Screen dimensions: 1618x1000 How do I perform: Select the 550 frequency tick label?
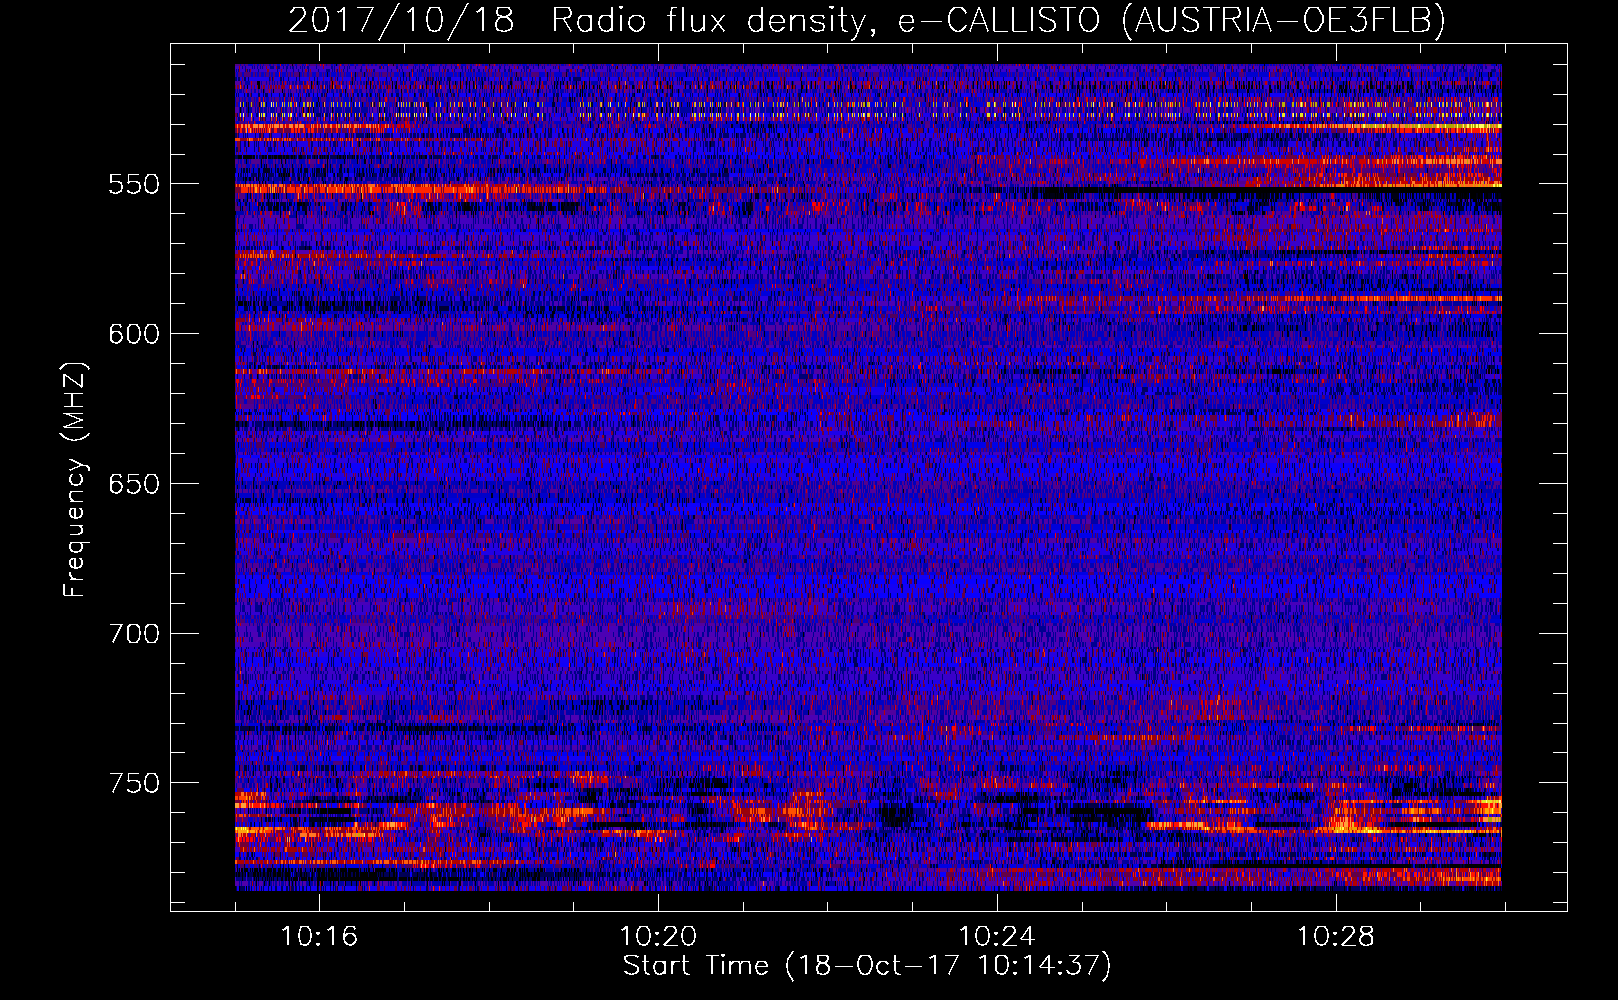[x=134, y=184]
